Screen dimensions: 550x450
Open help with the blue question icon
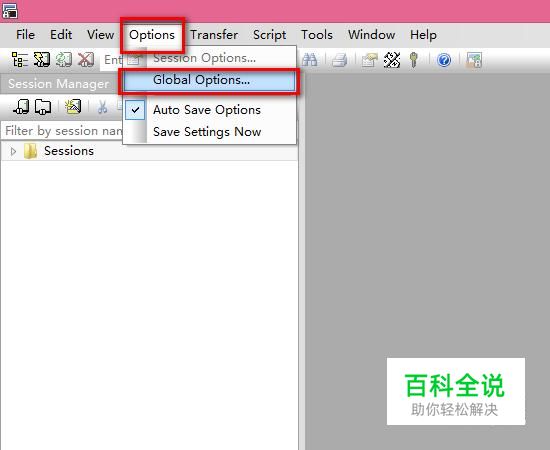[x=444, y=60]
